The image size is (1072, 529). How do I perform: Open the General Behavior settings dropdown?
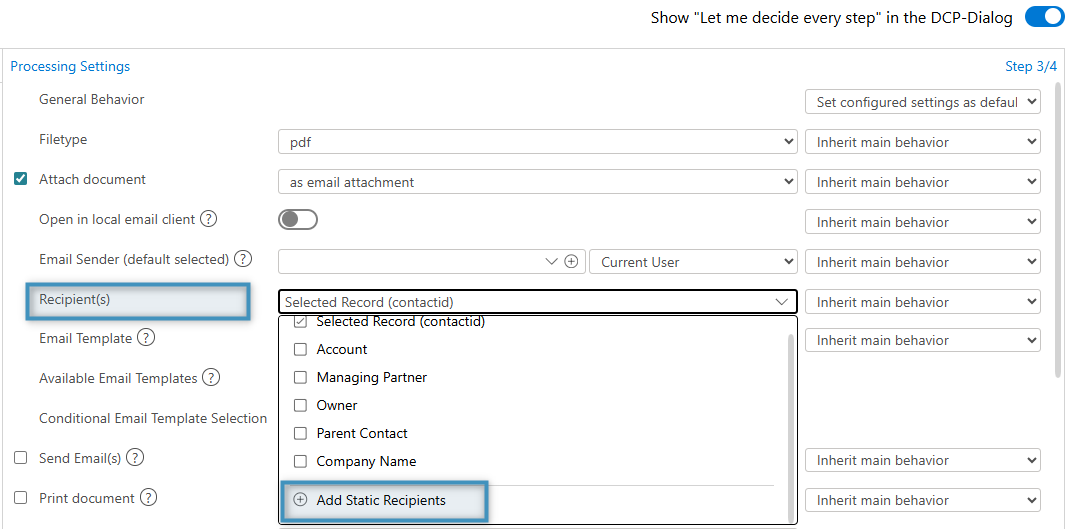click(922, 102)
